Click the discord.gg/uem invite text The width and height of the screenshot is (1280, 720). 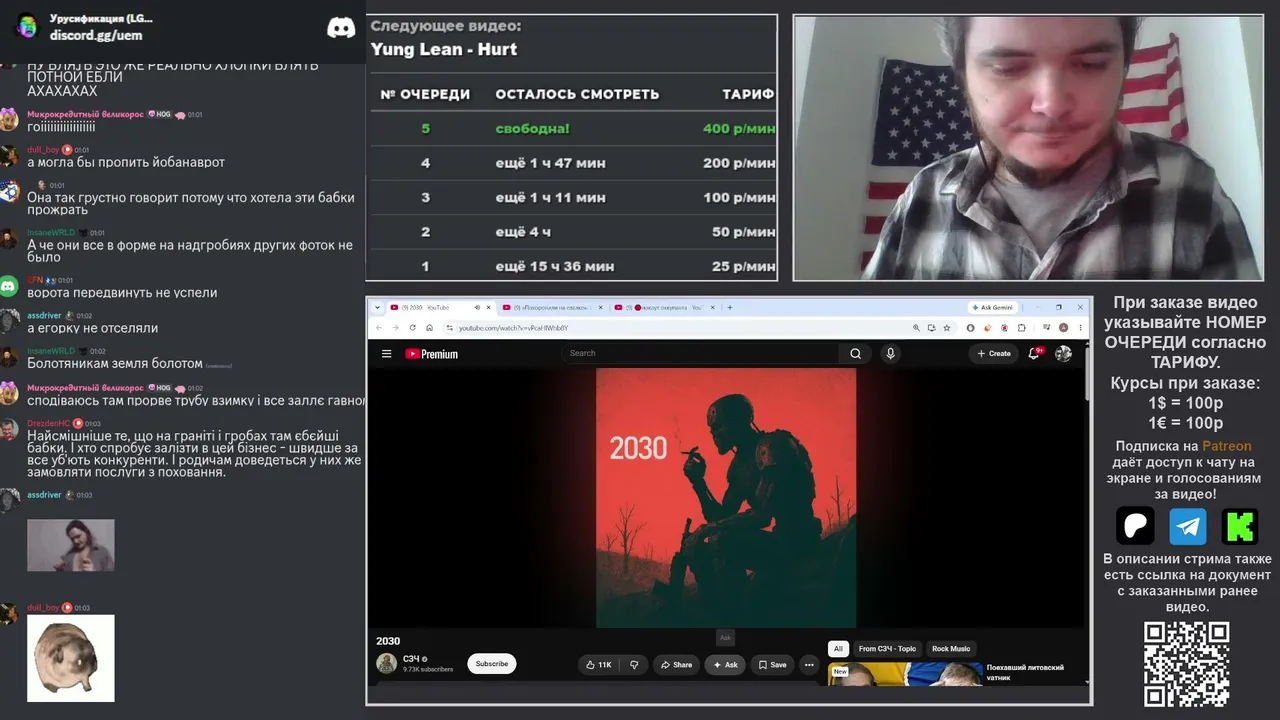[x=96, y=35]
